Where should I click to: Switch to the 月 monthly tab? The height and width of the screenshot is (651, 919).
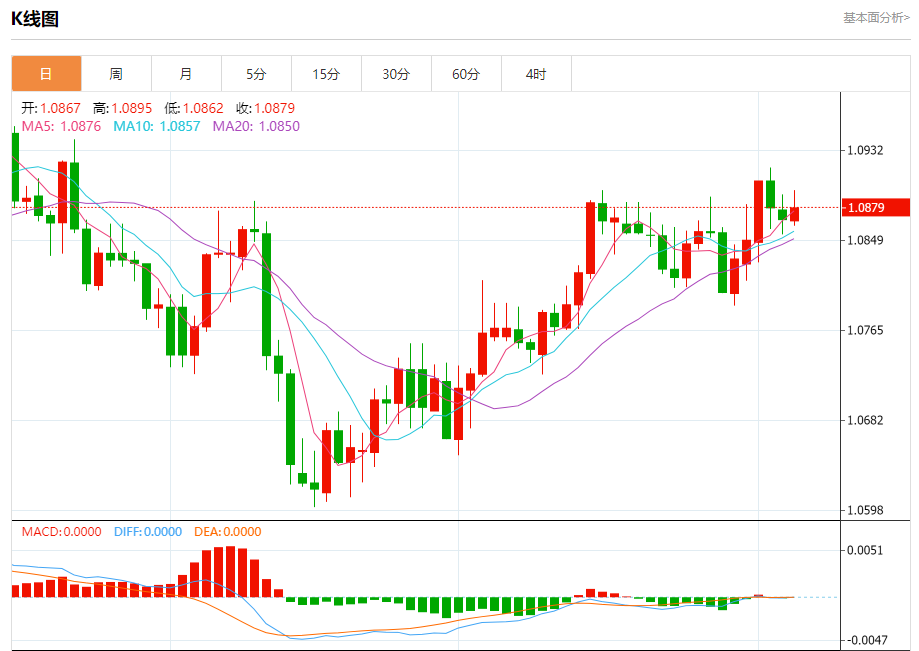pos(186,74)
